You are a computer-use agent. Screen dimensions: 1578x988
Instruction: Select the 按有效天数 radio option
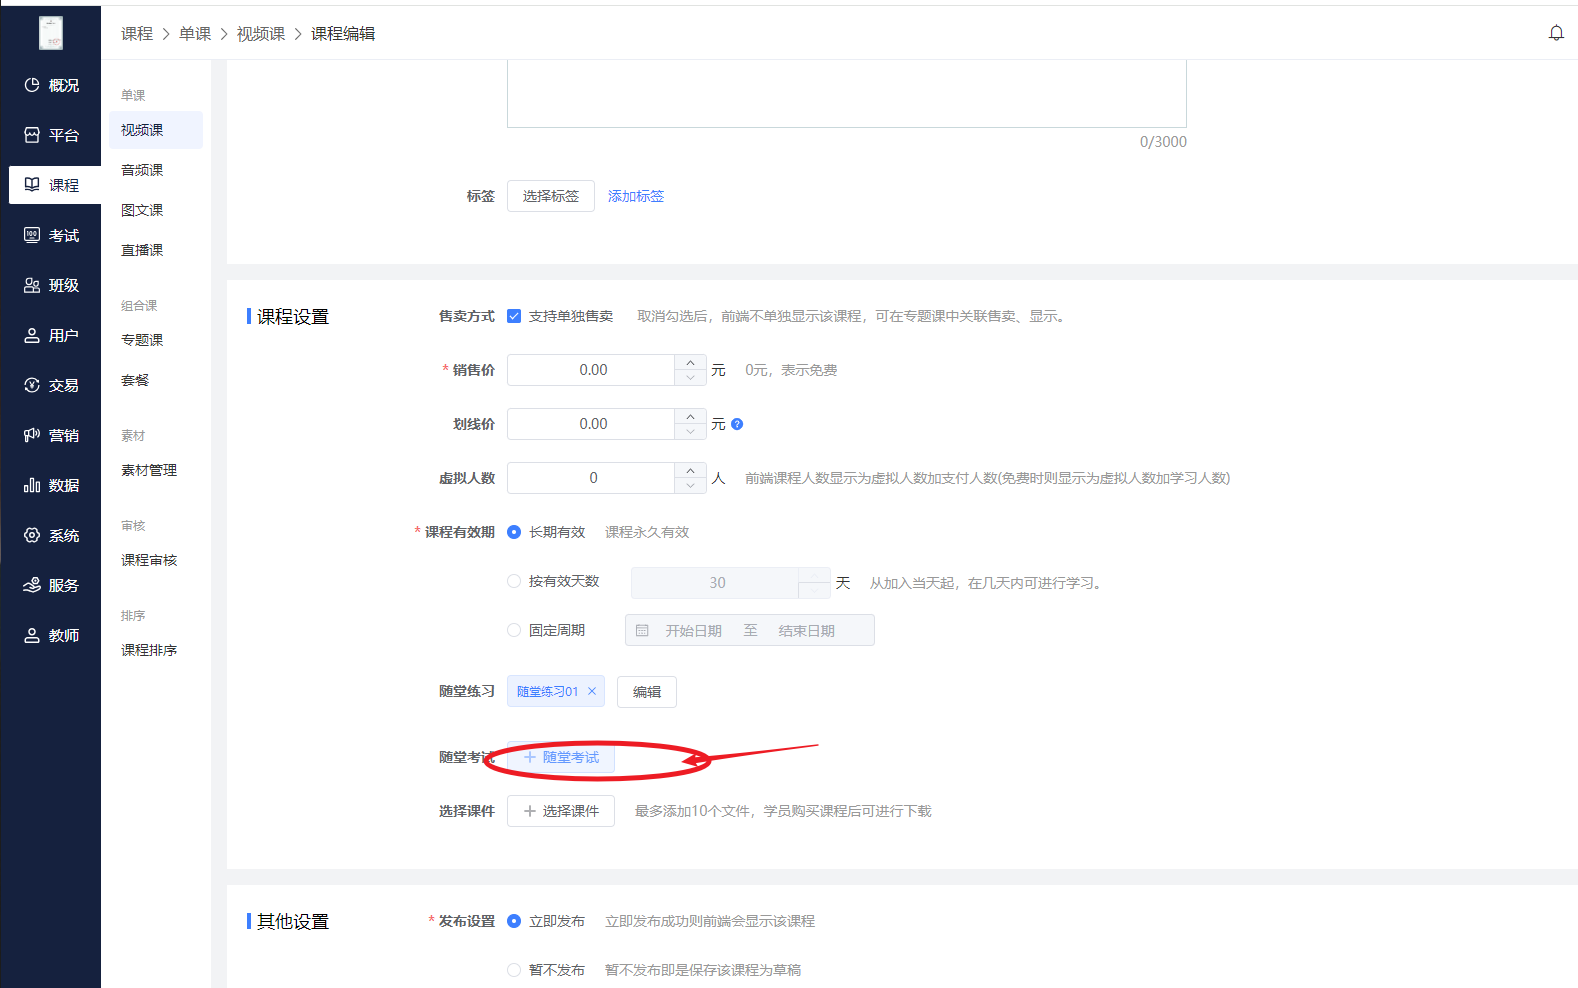coord(514,581)
